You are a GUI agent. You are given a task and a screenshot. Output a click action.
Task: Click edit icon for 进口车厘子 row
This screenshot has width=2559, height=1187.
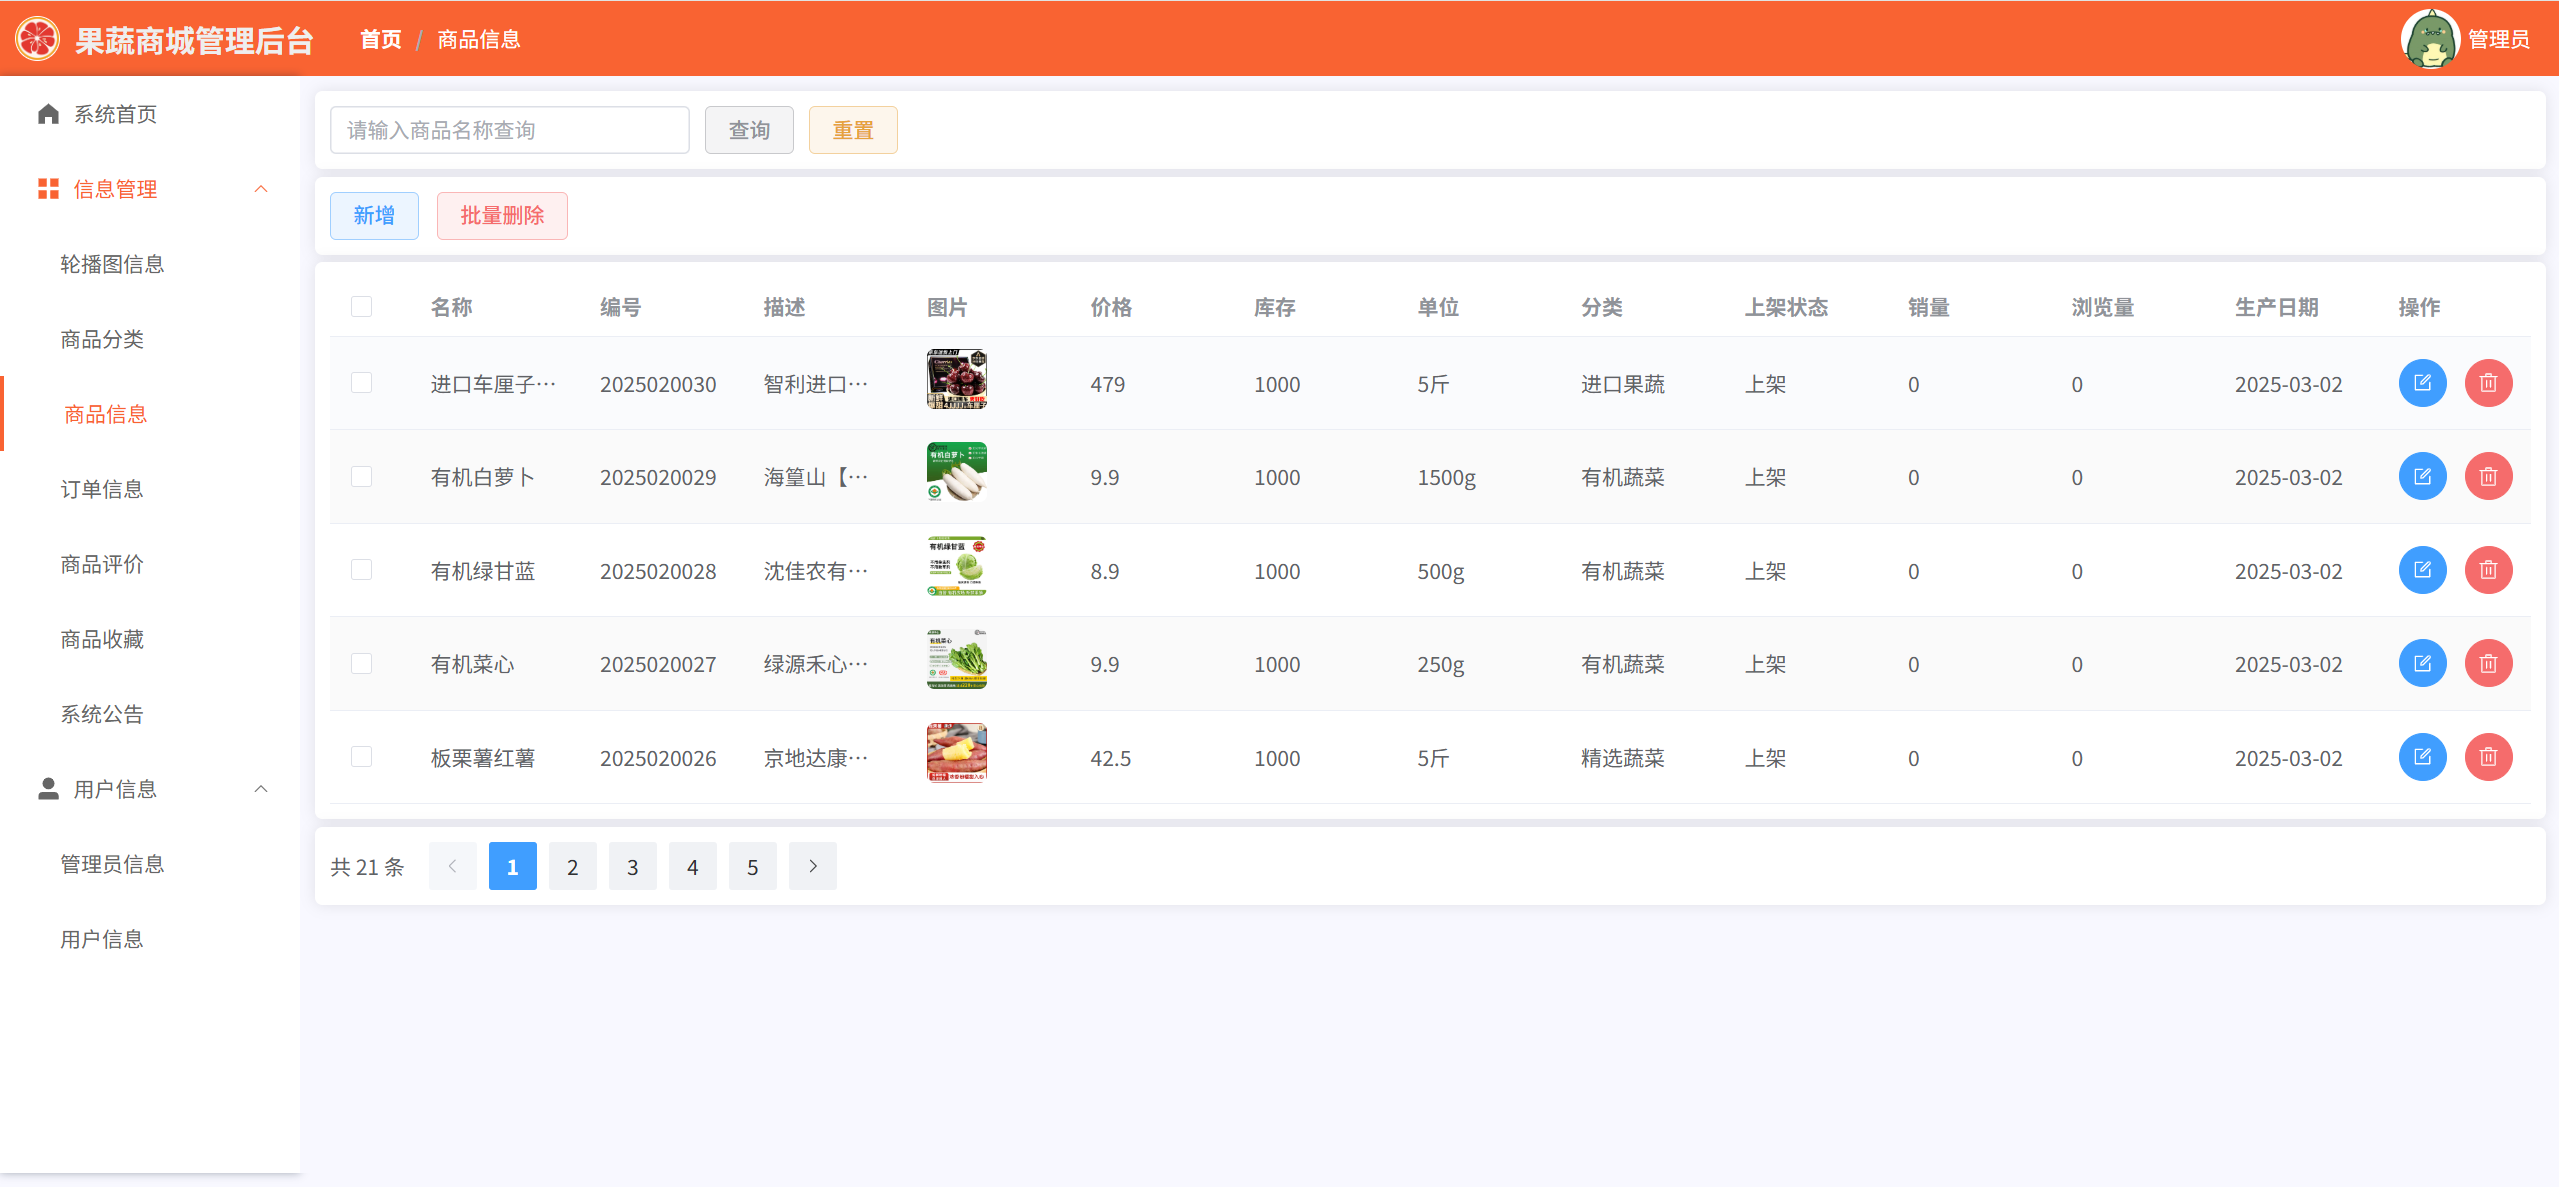pyautogui.click(x=2421, y=383)
